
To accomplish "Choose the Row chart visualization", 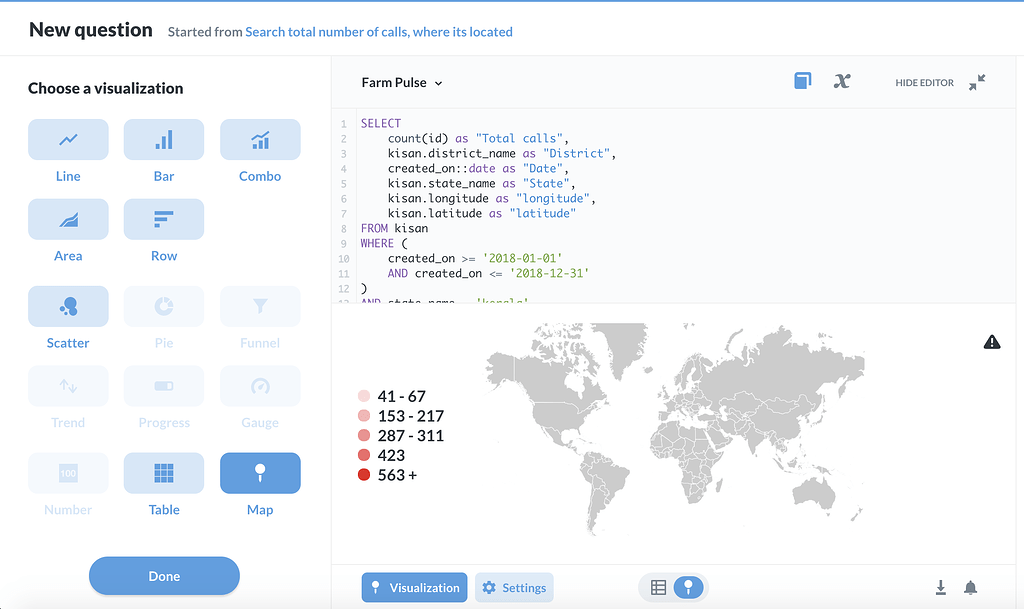I will [x=164, y=219].
